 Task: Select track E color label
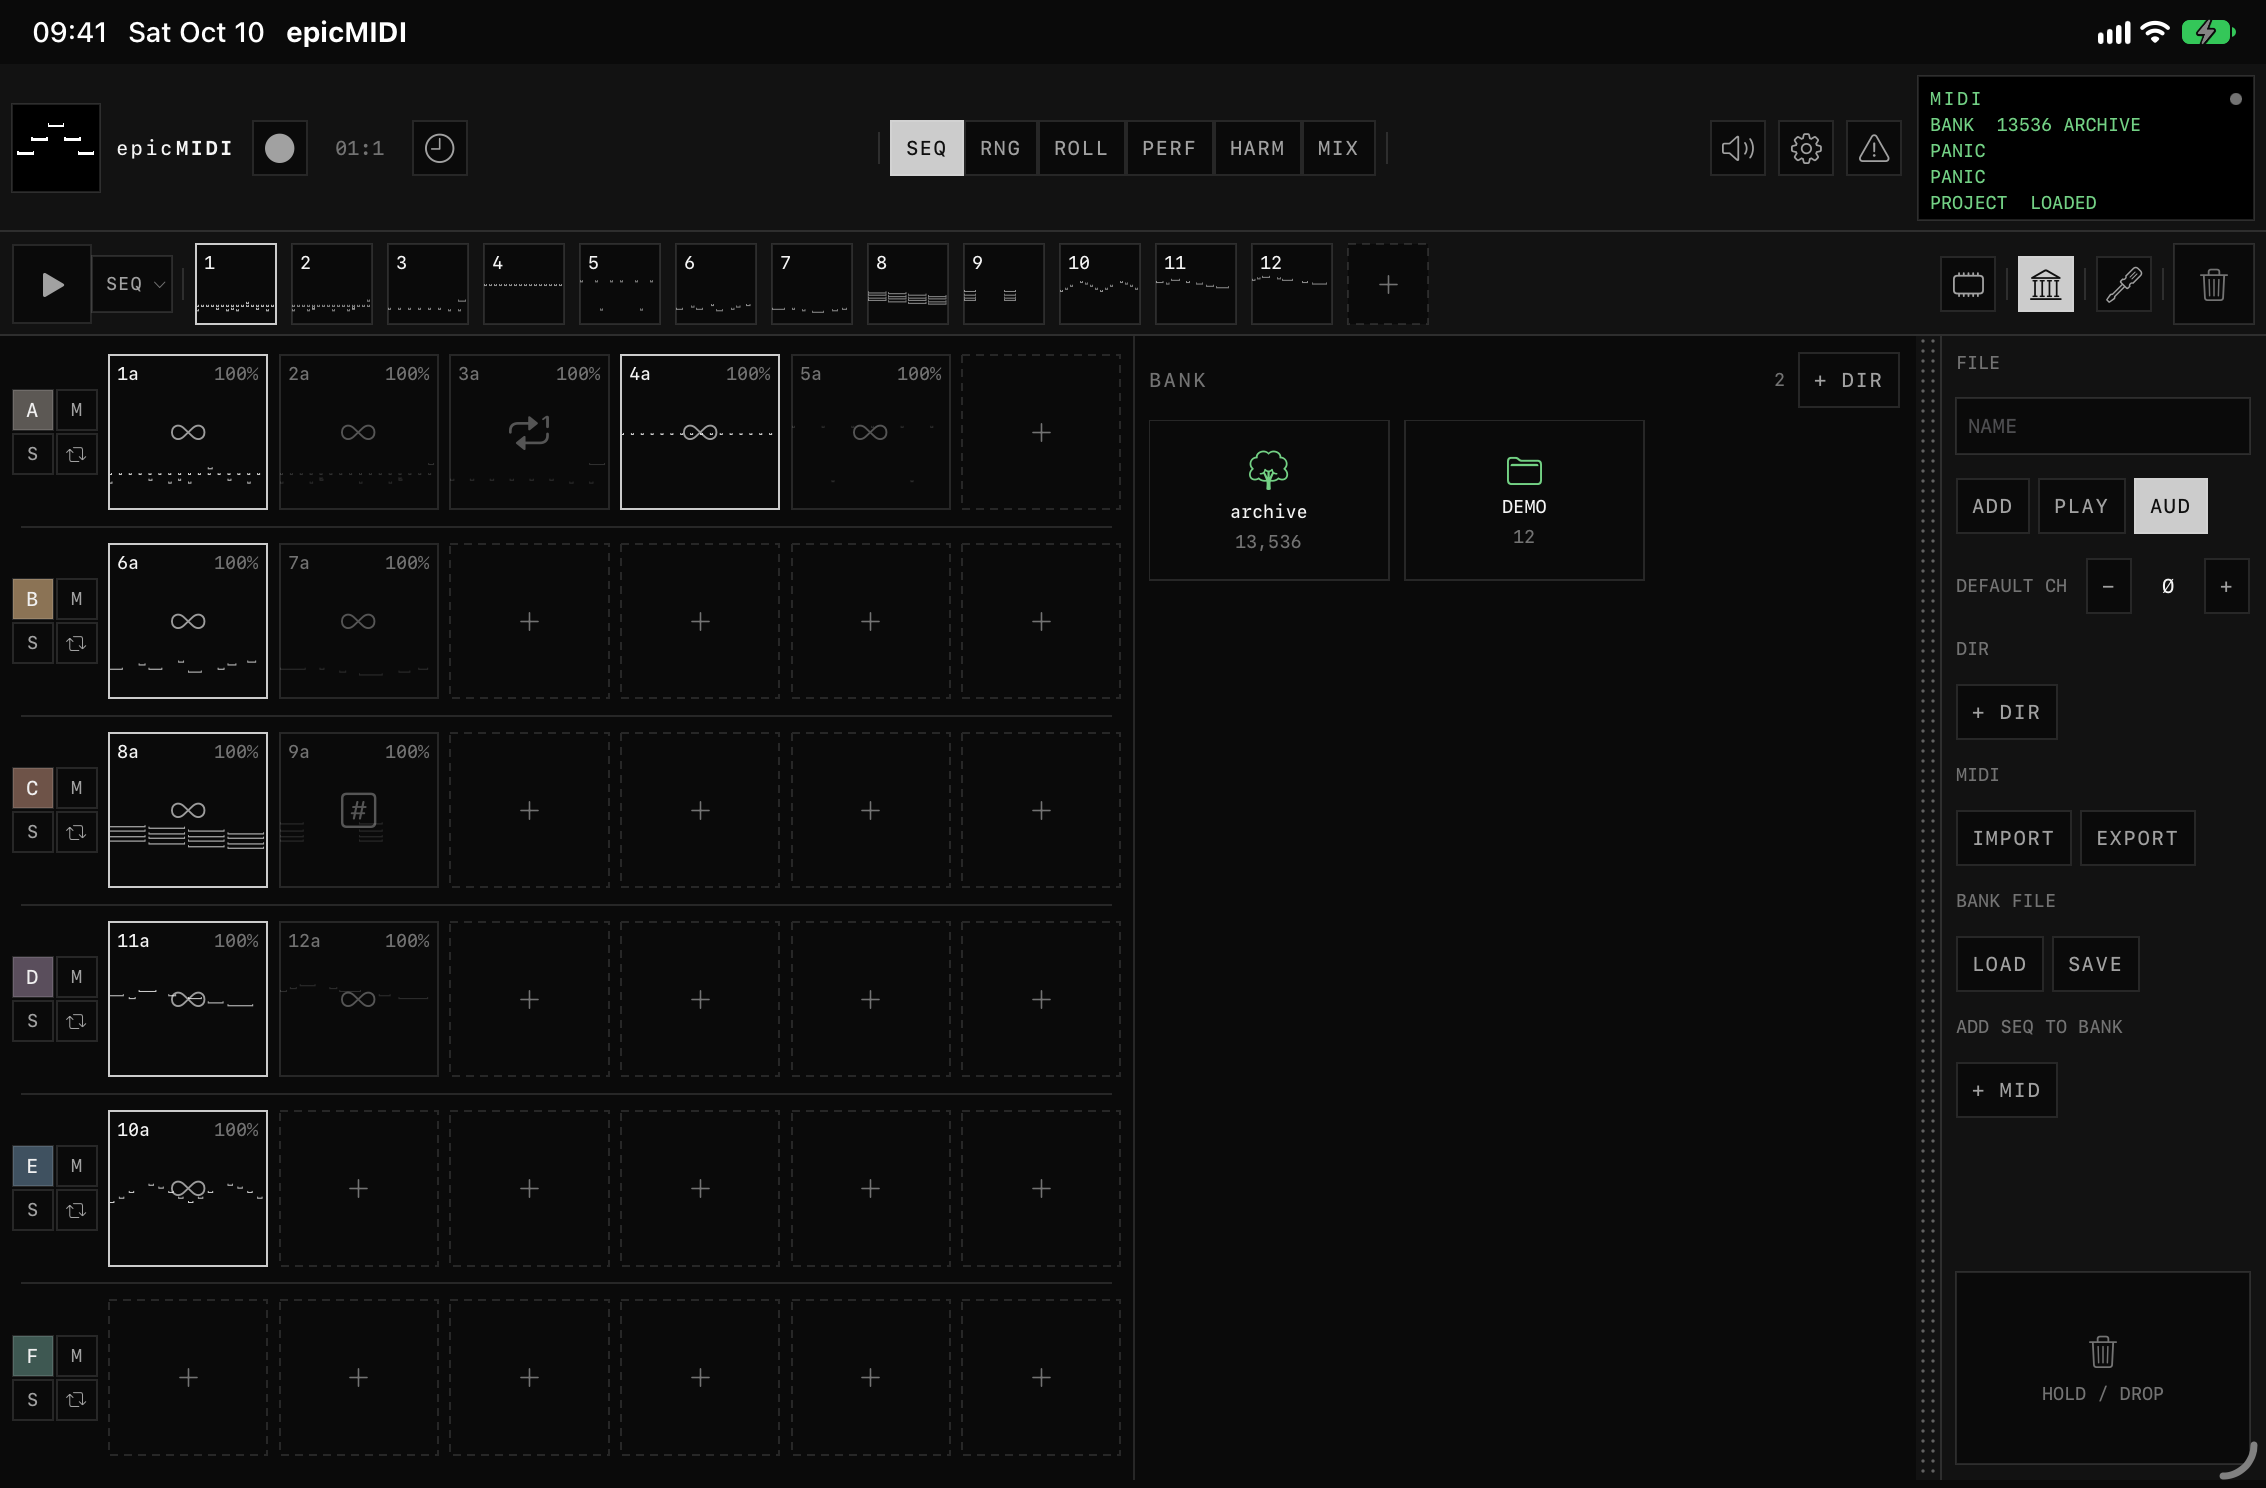[32, 1166]
